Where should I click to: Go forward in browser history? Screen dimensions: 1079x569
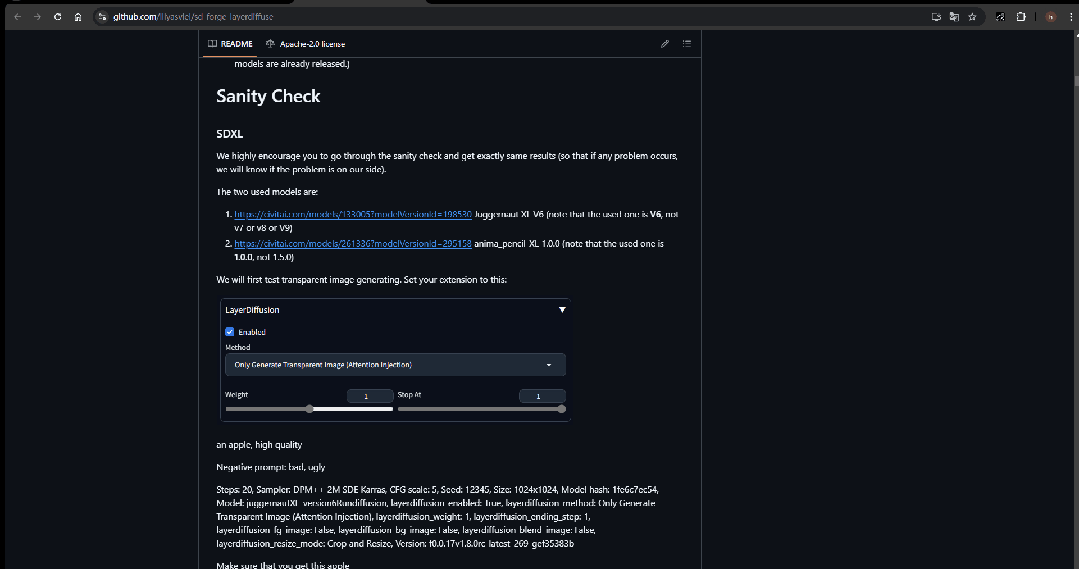[37, 17]
